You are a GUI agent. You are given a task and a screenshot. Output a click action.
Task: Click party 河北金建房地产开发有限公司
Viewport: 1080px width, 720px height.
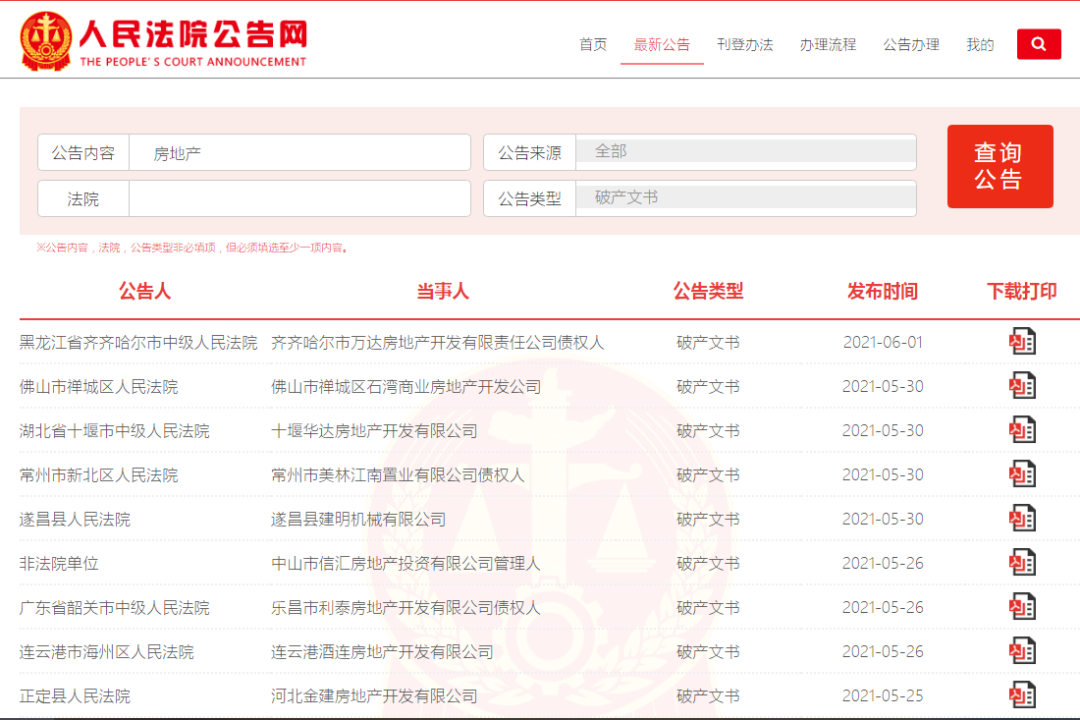(374, 696)
